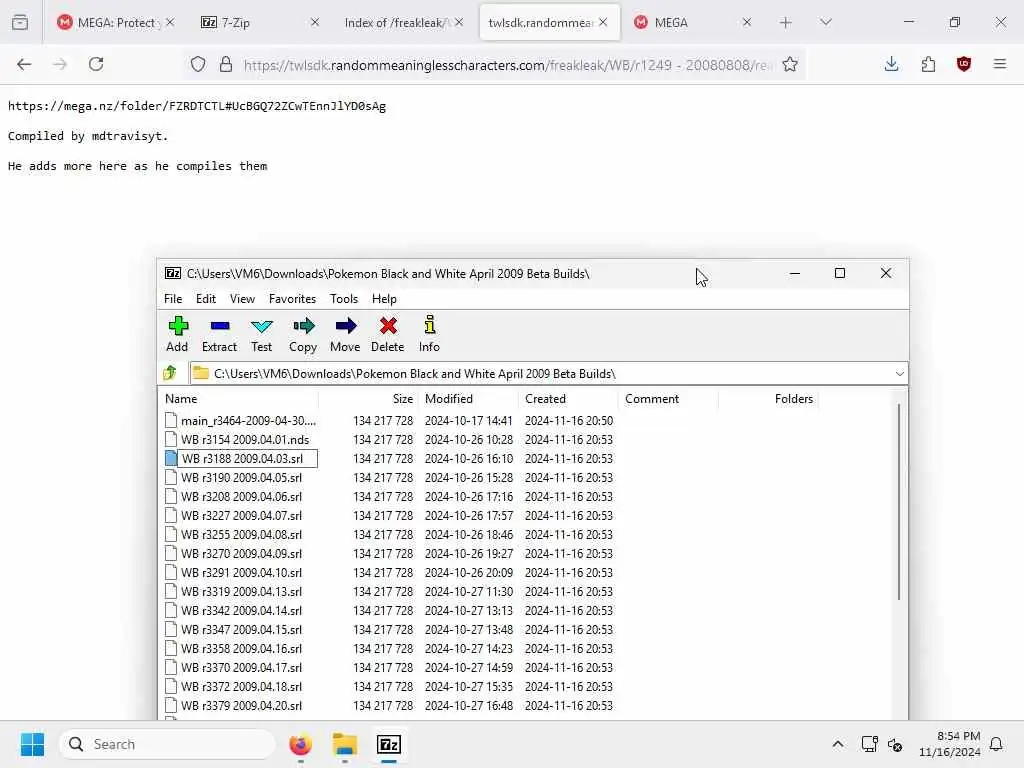Open the View menu in 7-Zip
The image size is (1024, 768).
coord(242,298)
